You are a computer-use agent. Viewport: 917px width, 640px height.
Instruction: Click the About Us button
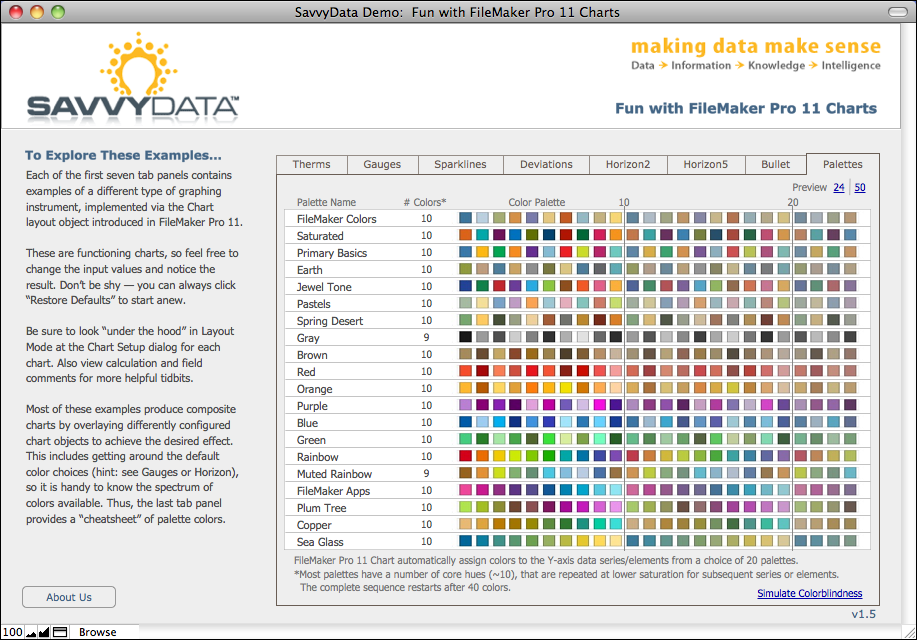[69, 597]
